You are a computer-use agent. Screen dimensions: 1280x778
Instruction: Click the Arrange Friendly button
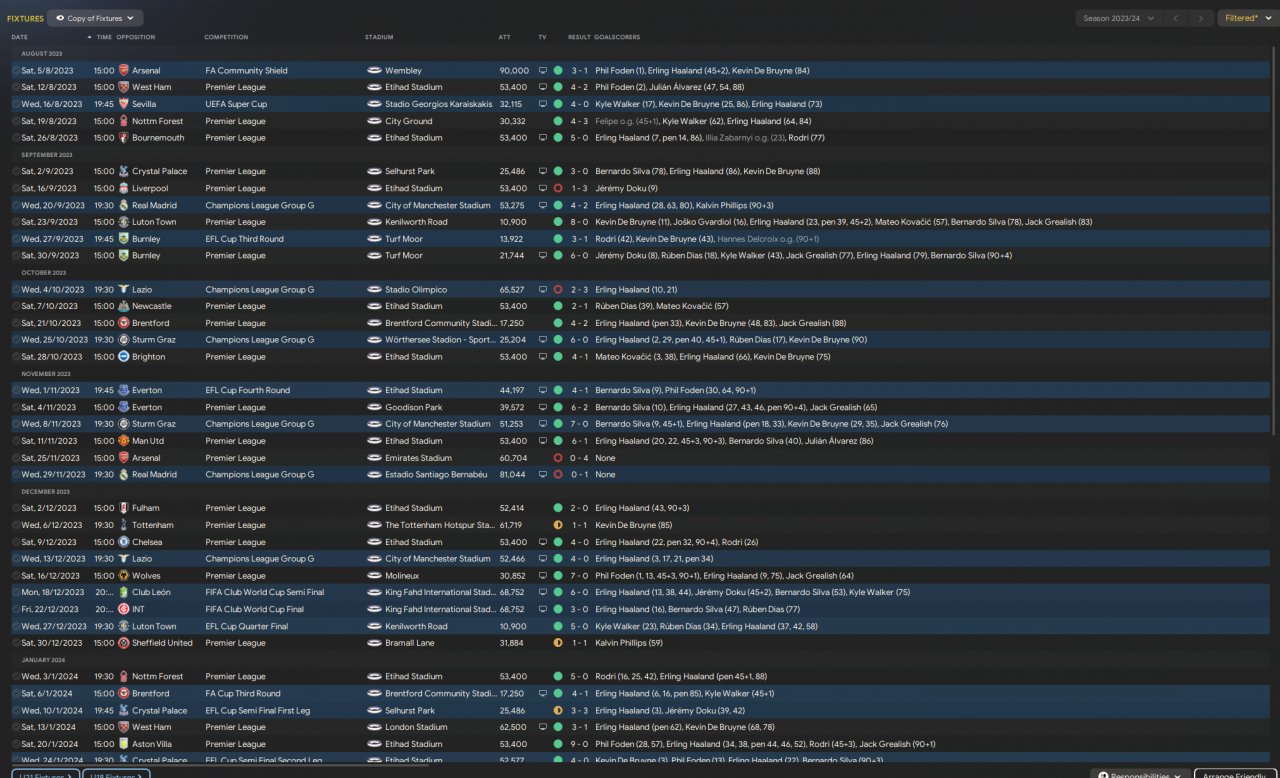pos(1234,774)
